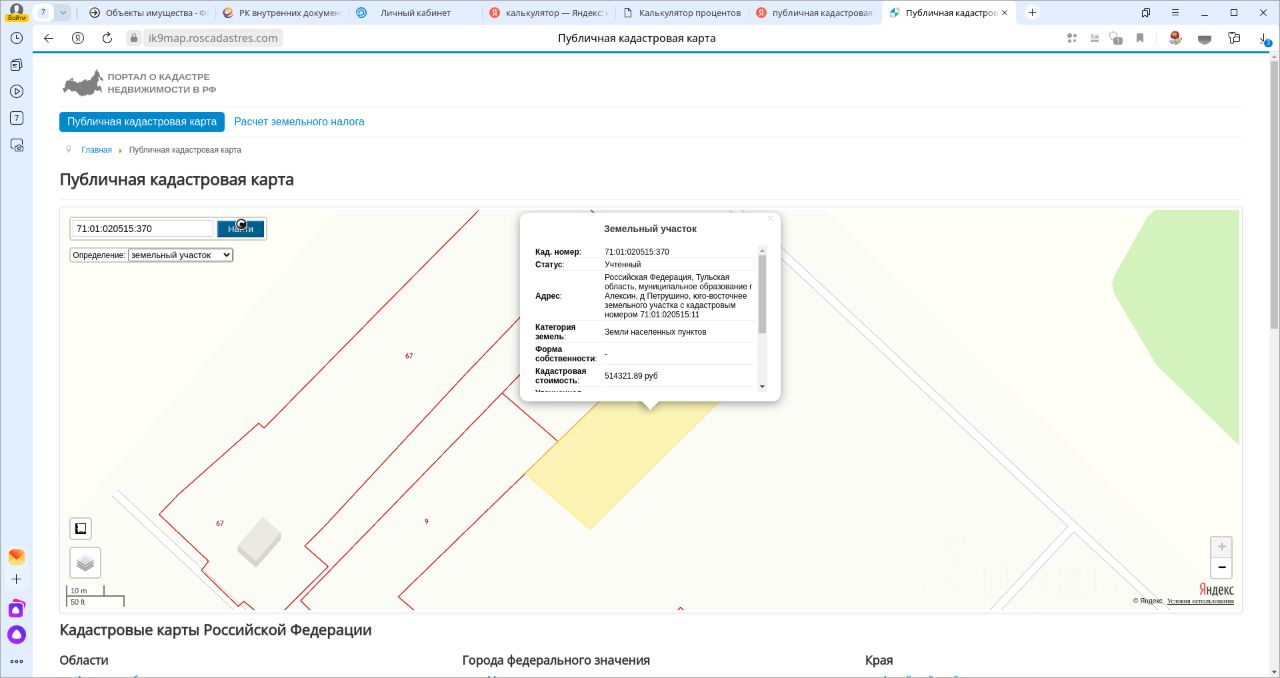Open Расчет земельного налога link

(x=299, y=122)
